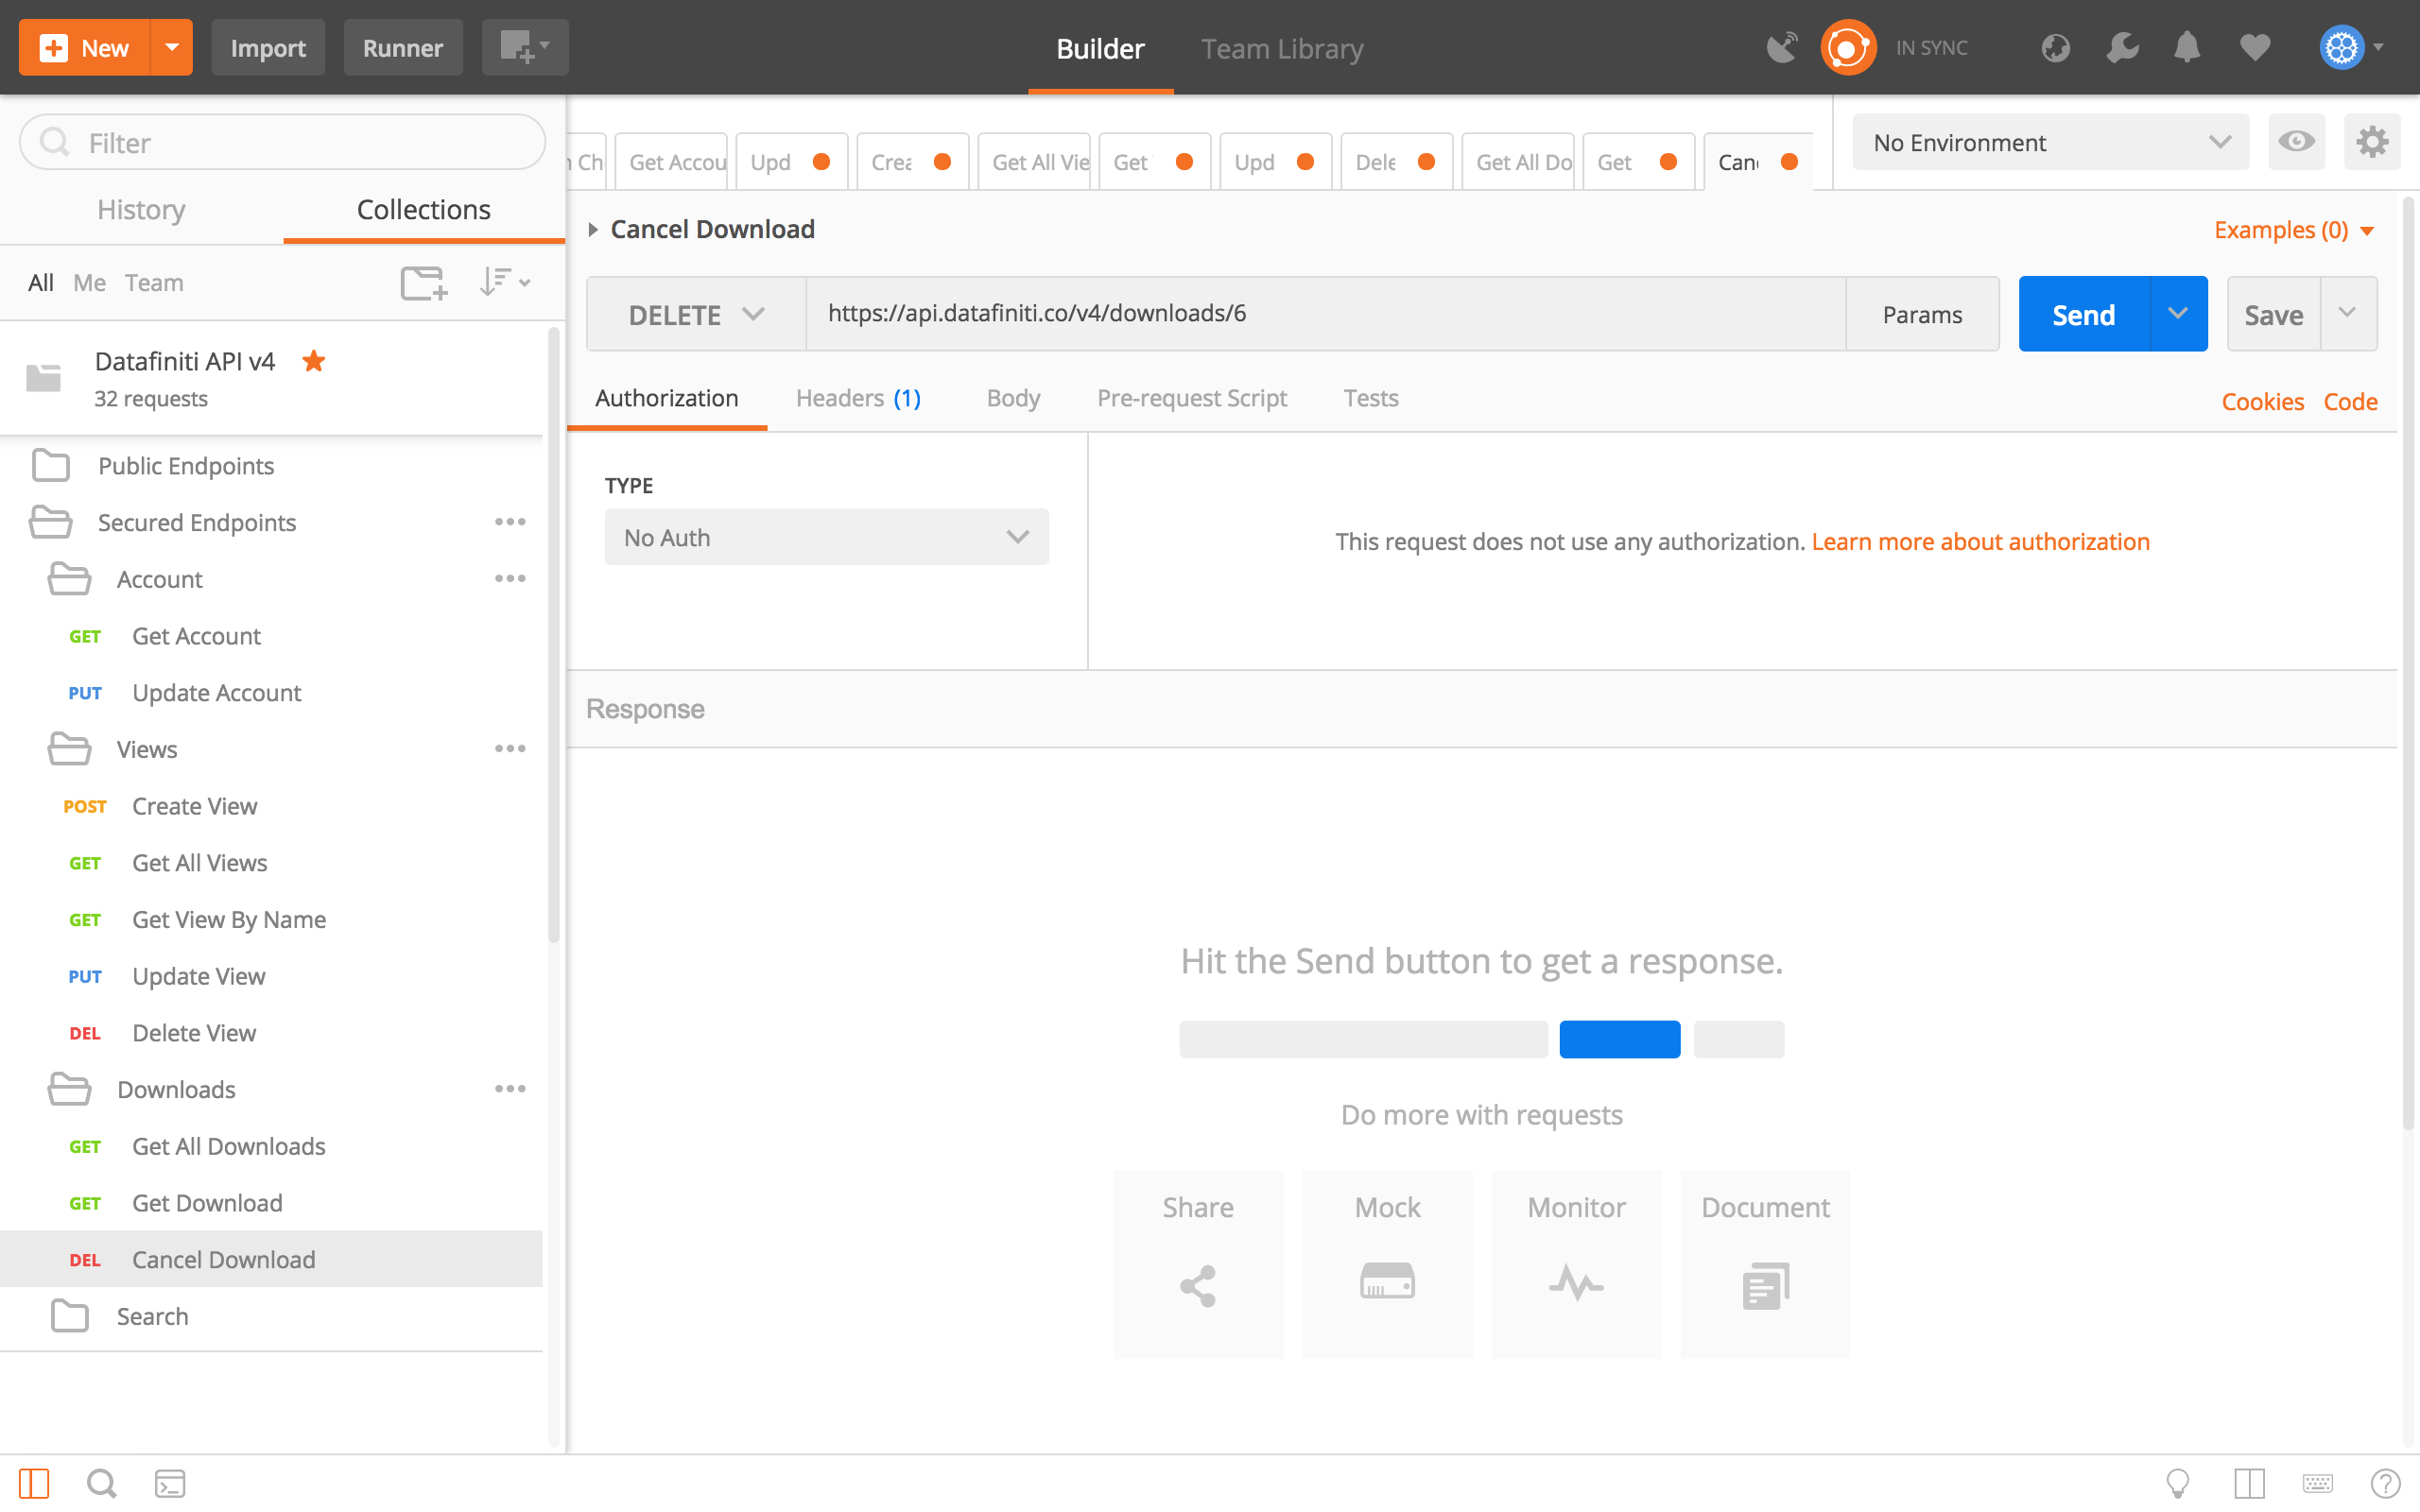
Task: Click the Document icon tile
Action: click(1765, 1264)
